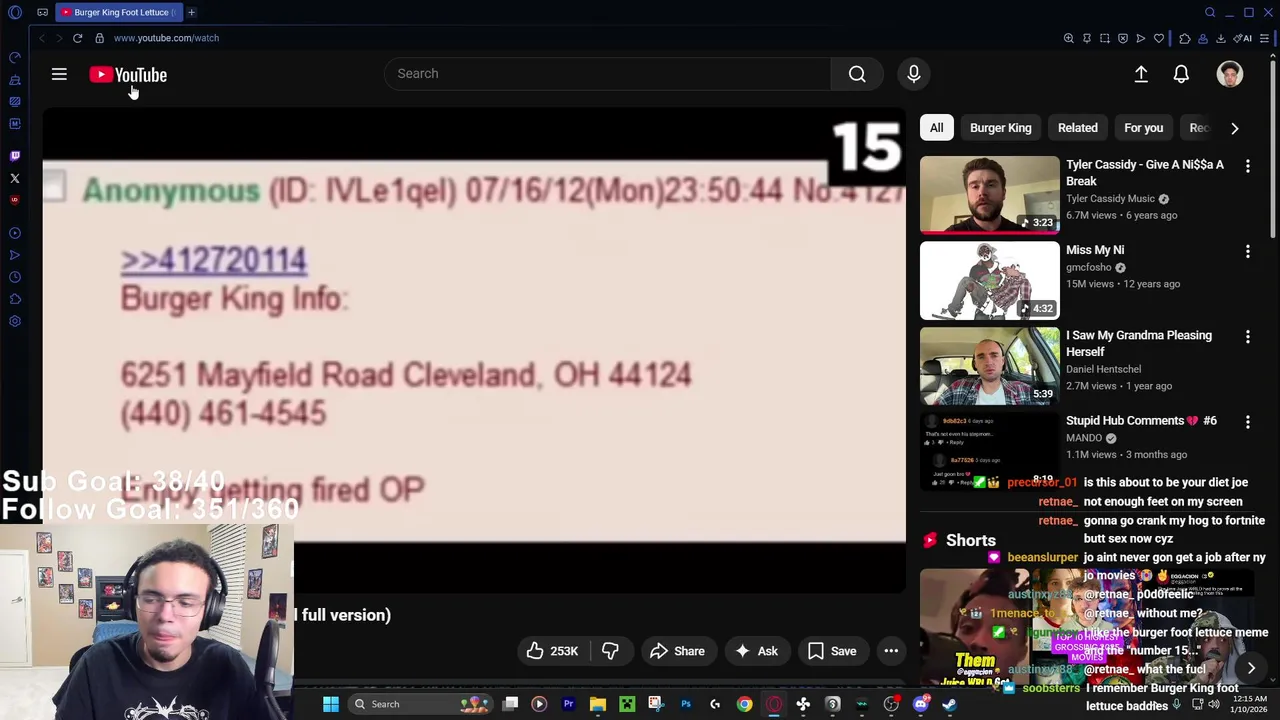This screenshot has width=1280, height=720.
Task: Open extensions cube in the sidebar
Action: (15, 299)
